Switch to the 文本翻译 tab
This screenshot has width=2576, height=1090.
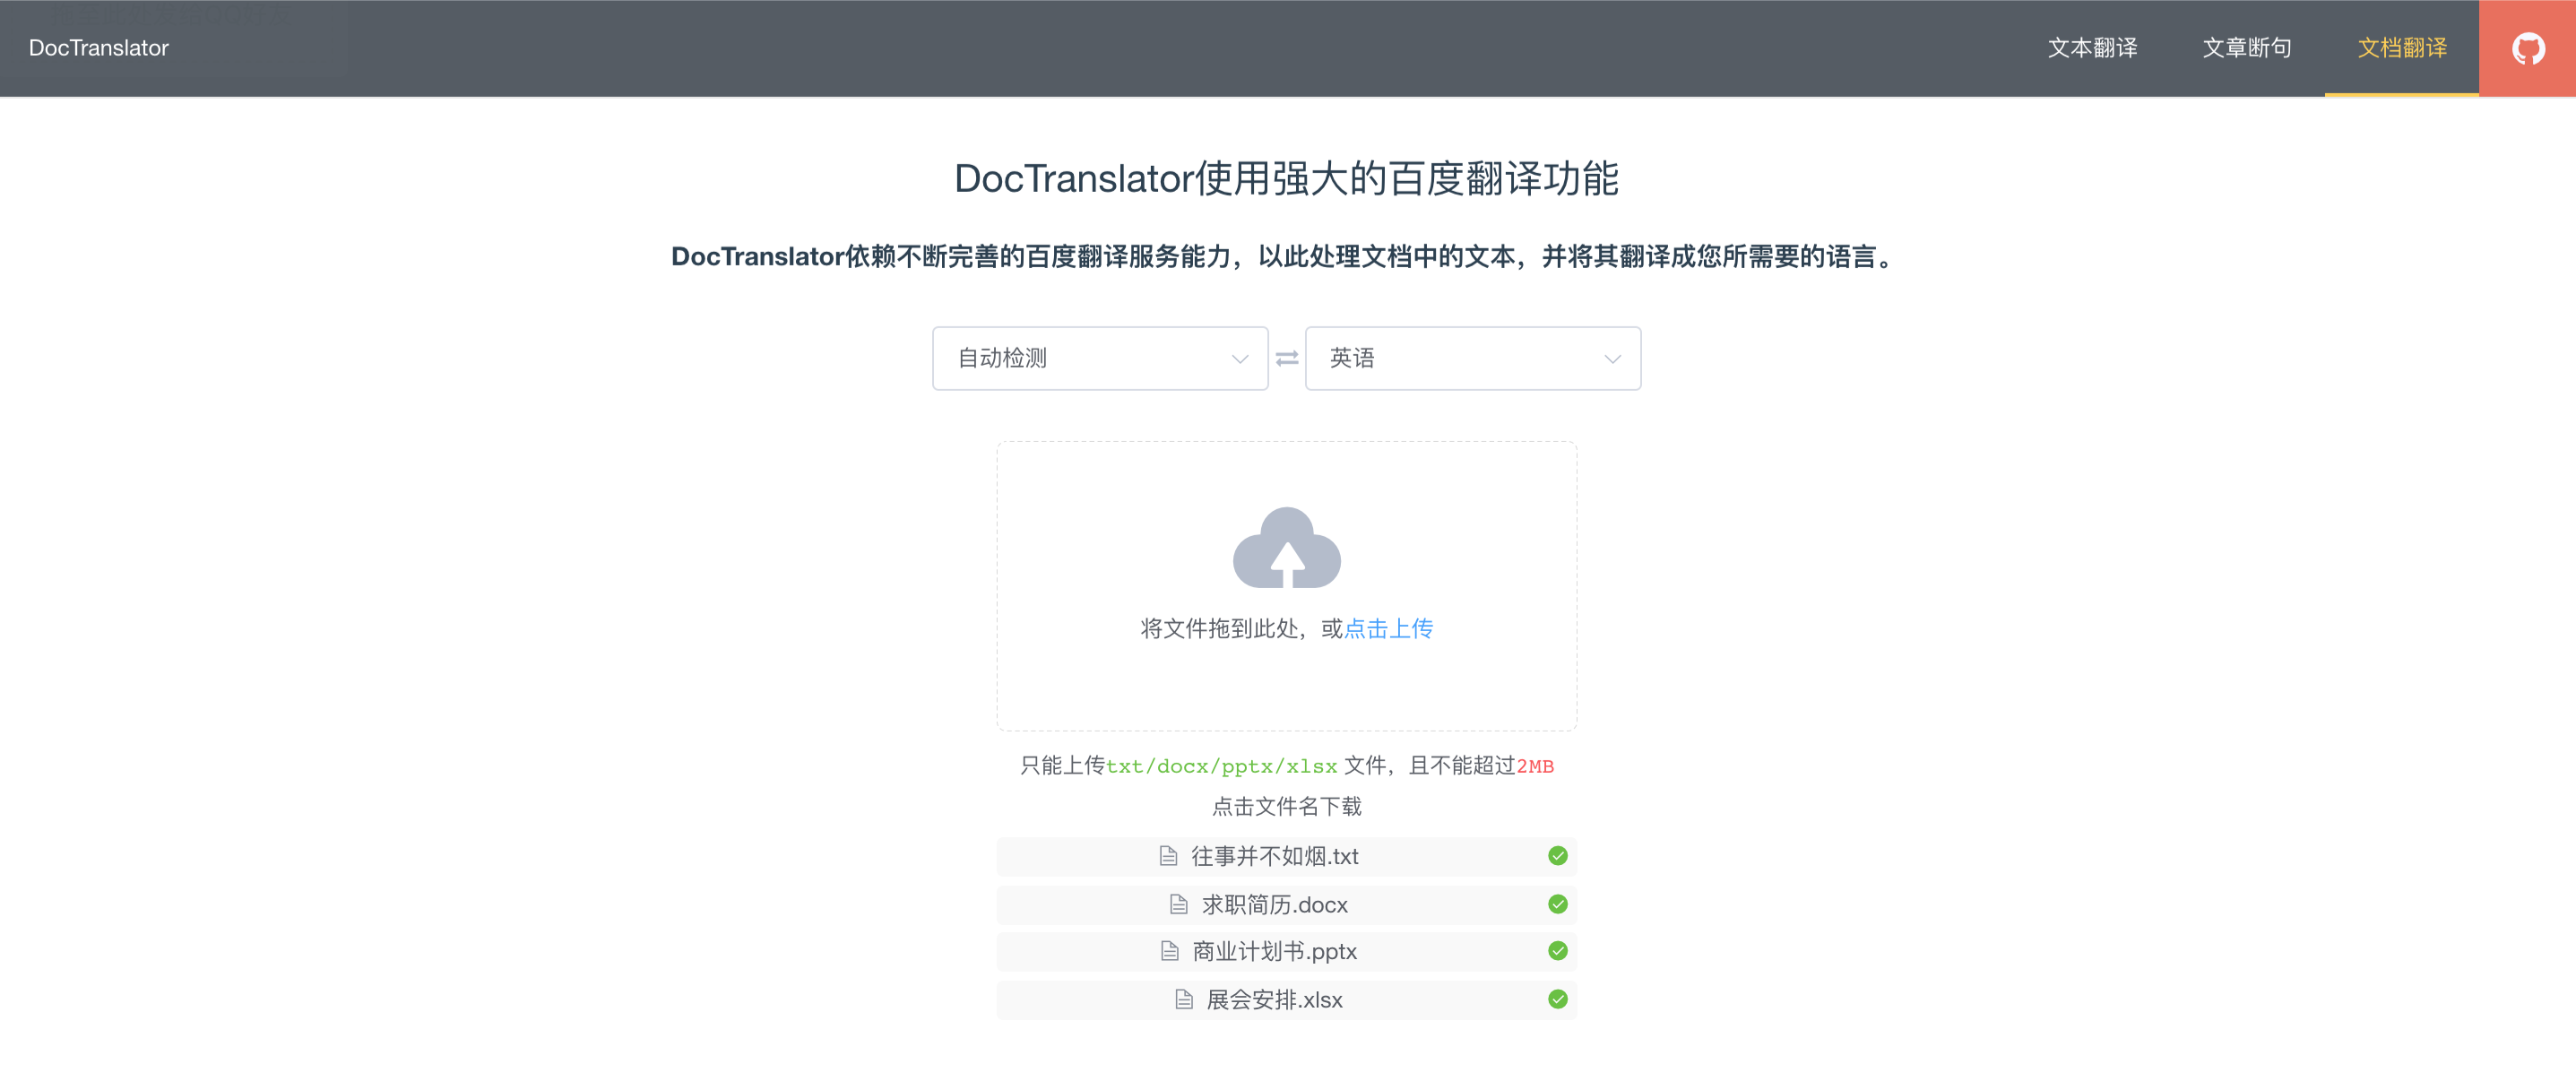click(x=2091, y=48)
